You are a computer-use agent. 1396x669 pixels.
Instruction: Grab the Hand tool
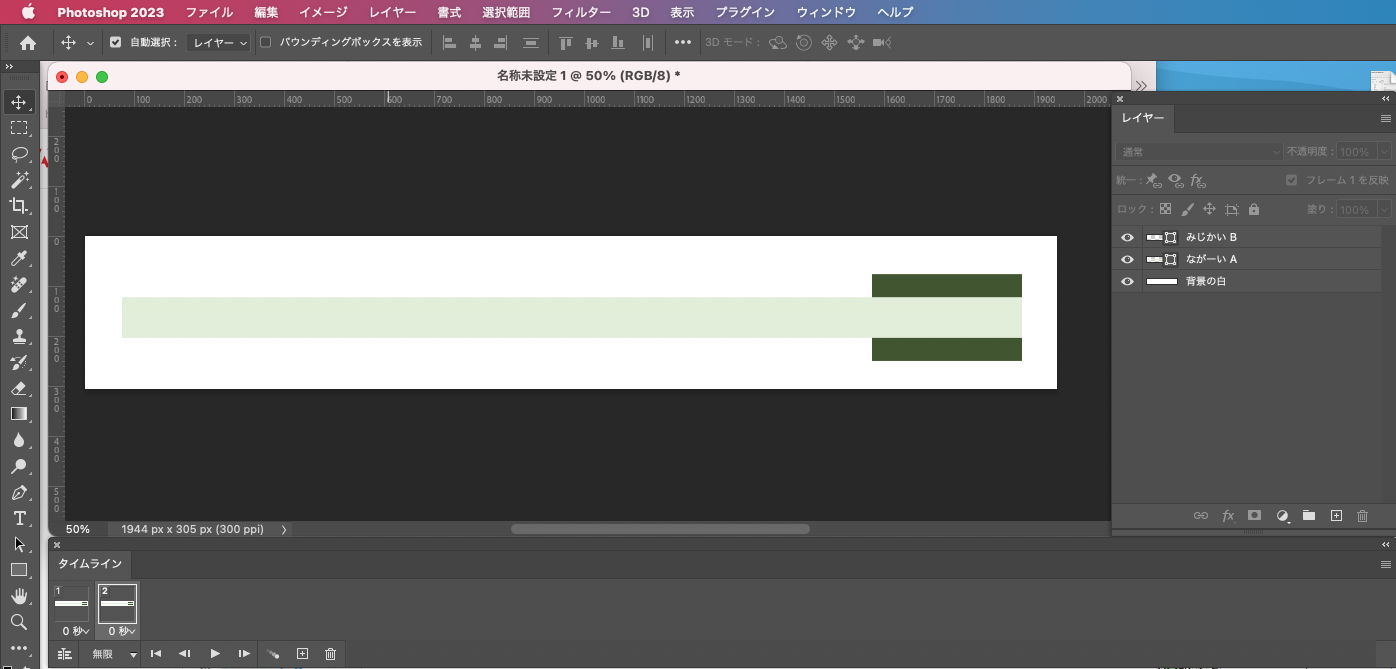pos(20,596)
